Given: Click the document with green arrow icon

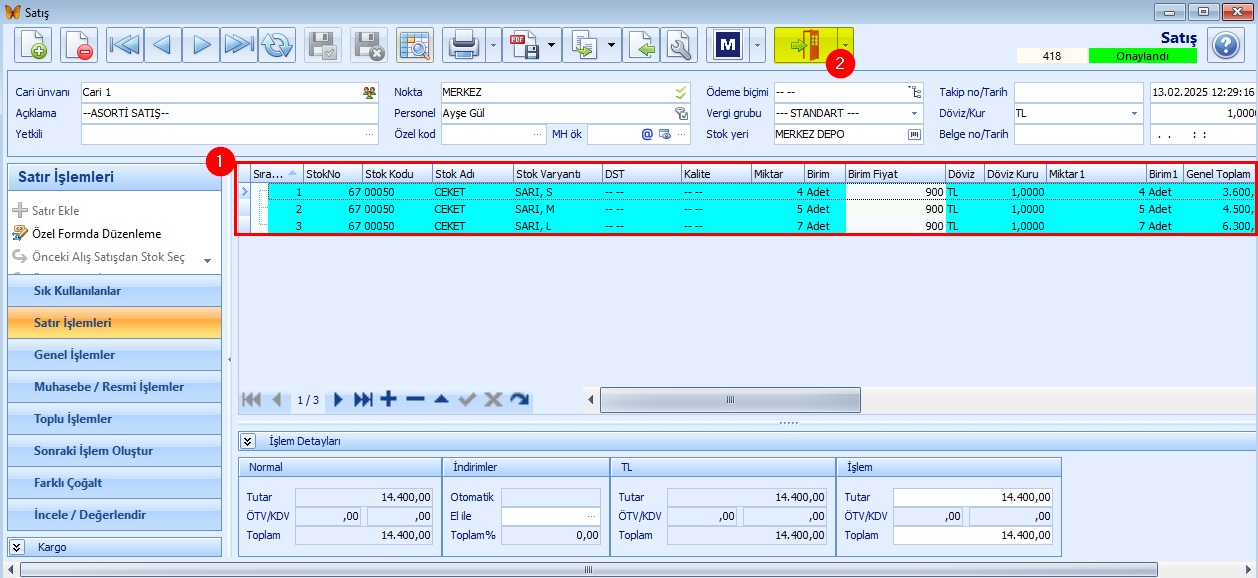Looking at the screenshot, I should pos(643,45).
